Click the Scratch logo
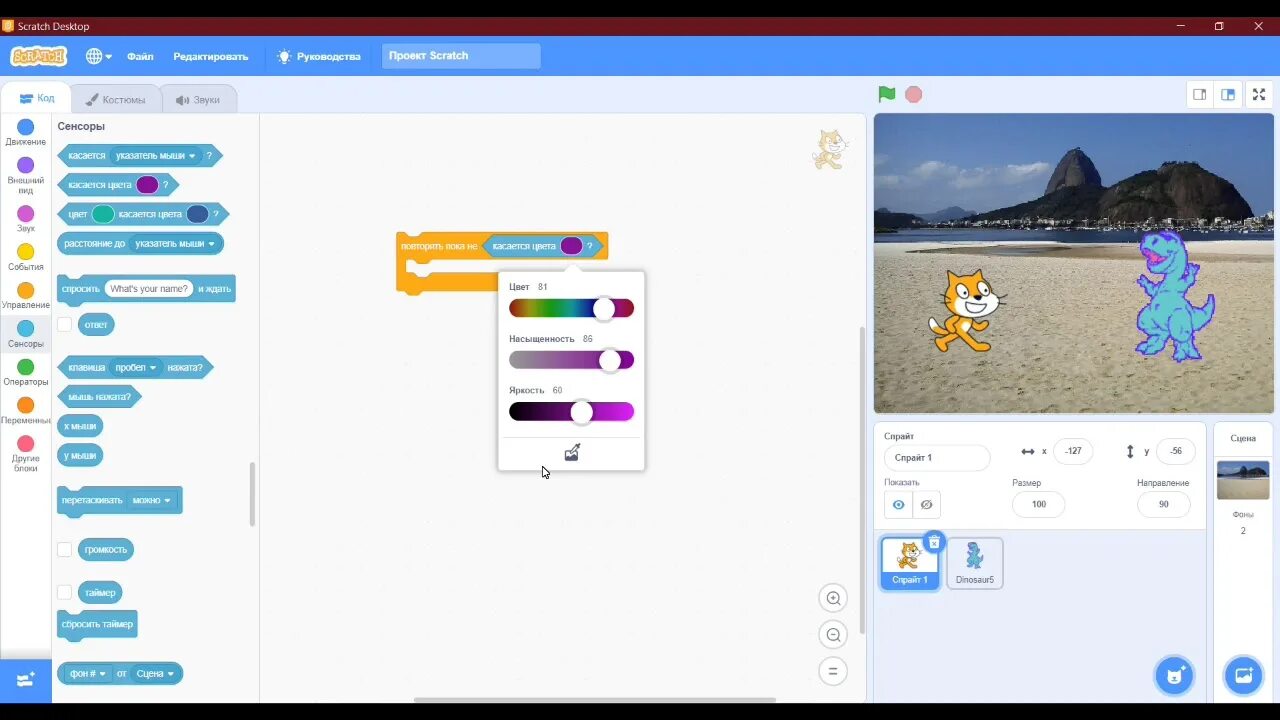The image size is (1280, 720). point(38,56)
